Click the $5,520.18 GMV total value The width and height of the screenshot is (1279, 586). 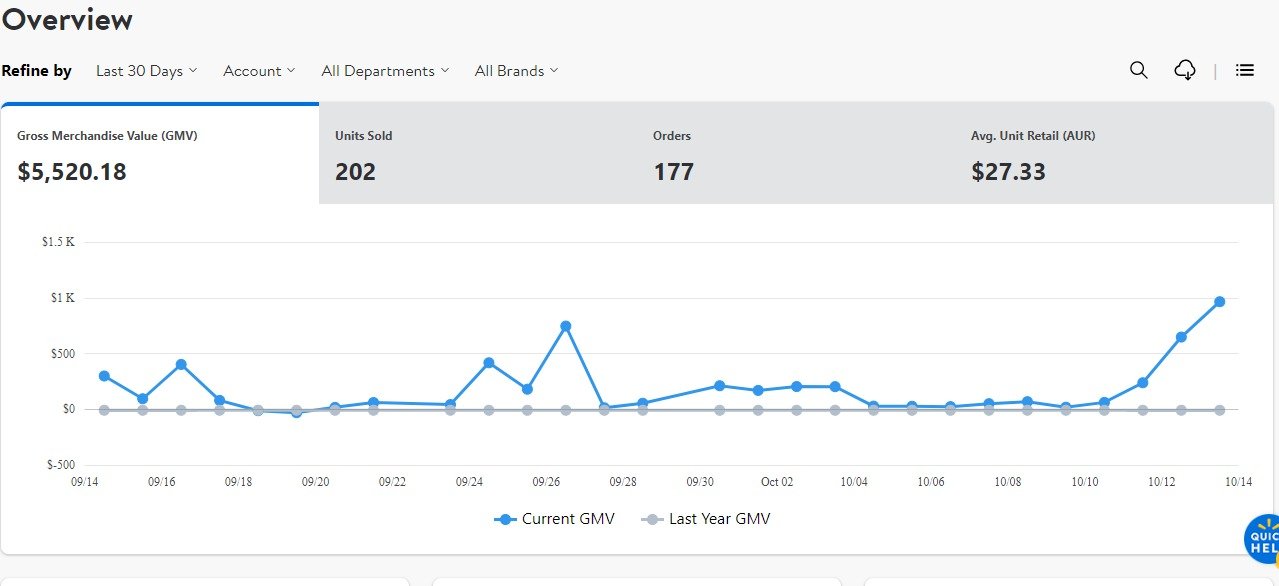pos(72,172)
